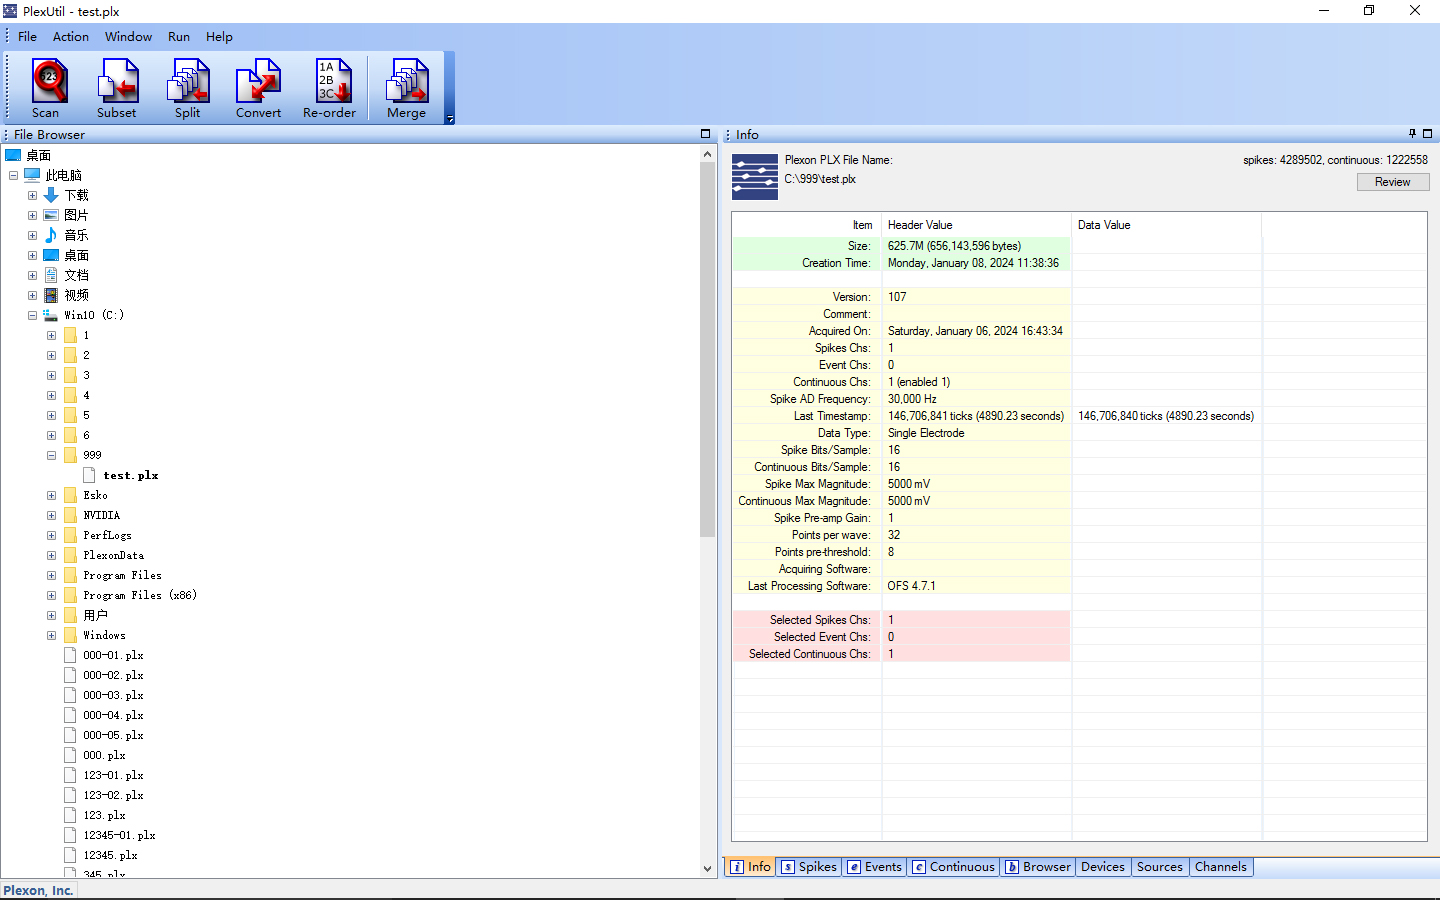Expand the Program Files folder node
The image size is (1440, 900).
pyautogui.click(x=51, y=575)
